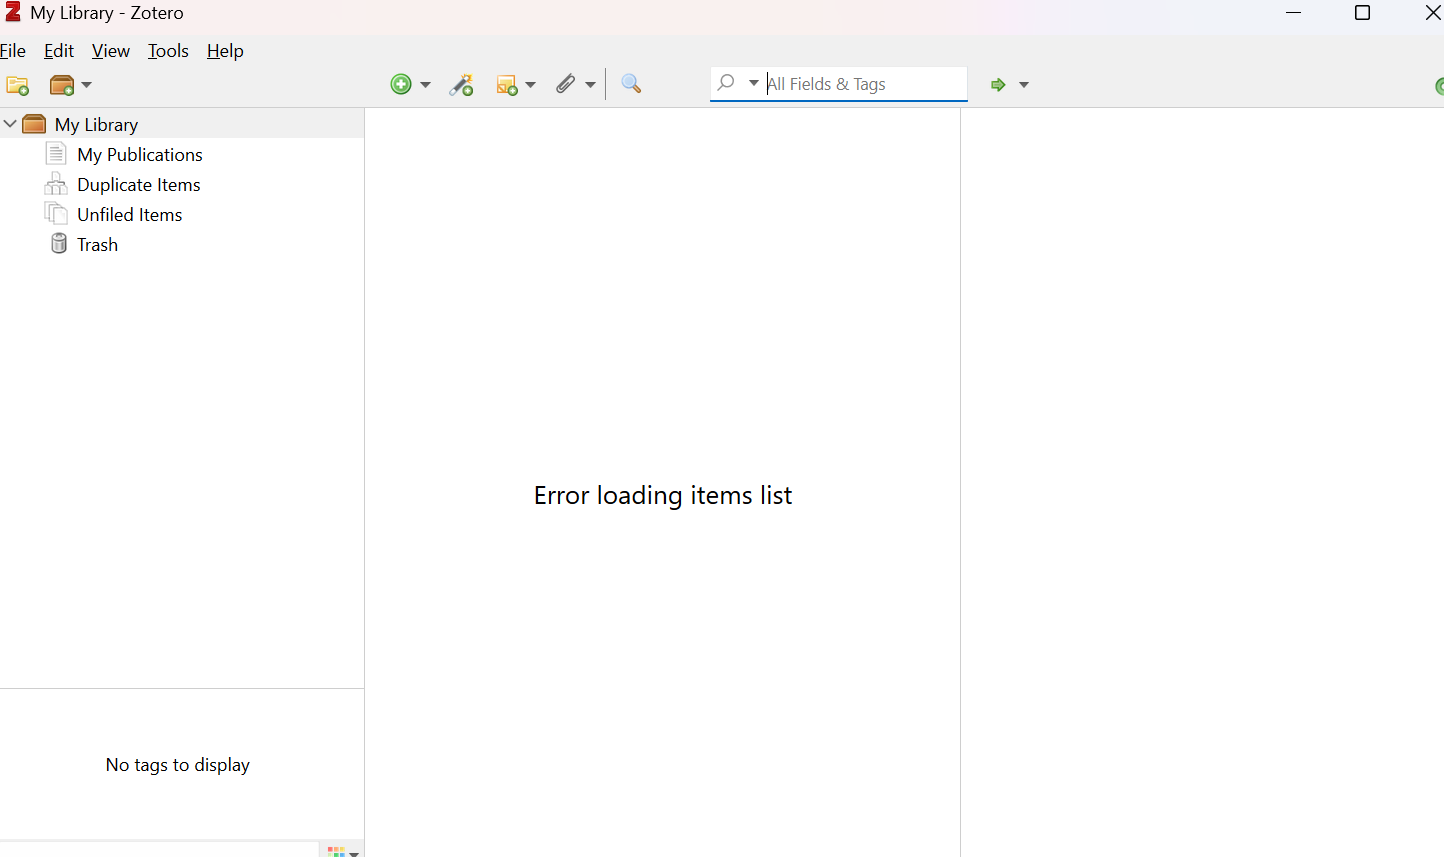Minimize the Zotero window
Image resolution: width=1444 pixels, height=857 pixels.
[x=1293, y=12]
